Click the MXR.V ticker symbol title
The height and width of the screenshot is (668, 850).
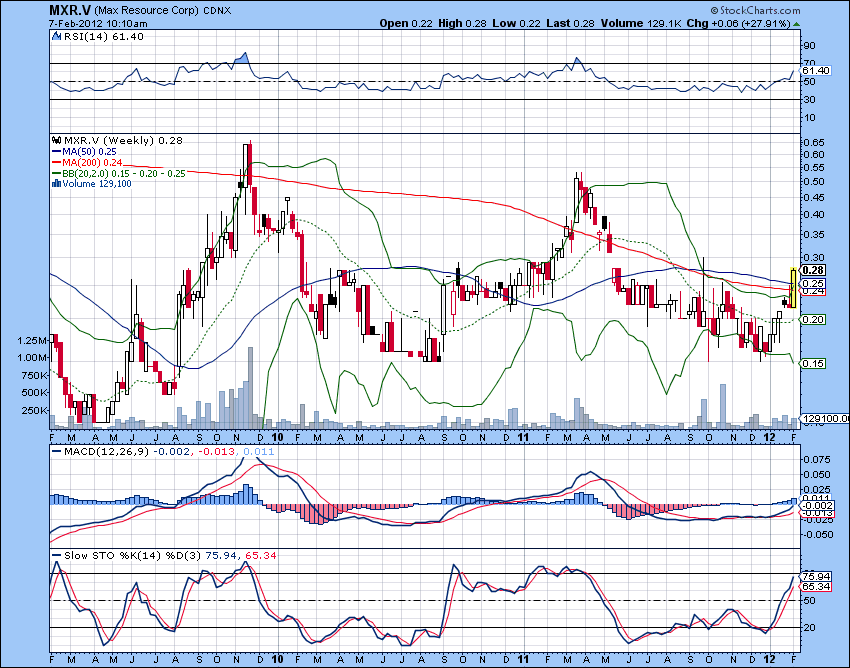[x=70, y=10]
